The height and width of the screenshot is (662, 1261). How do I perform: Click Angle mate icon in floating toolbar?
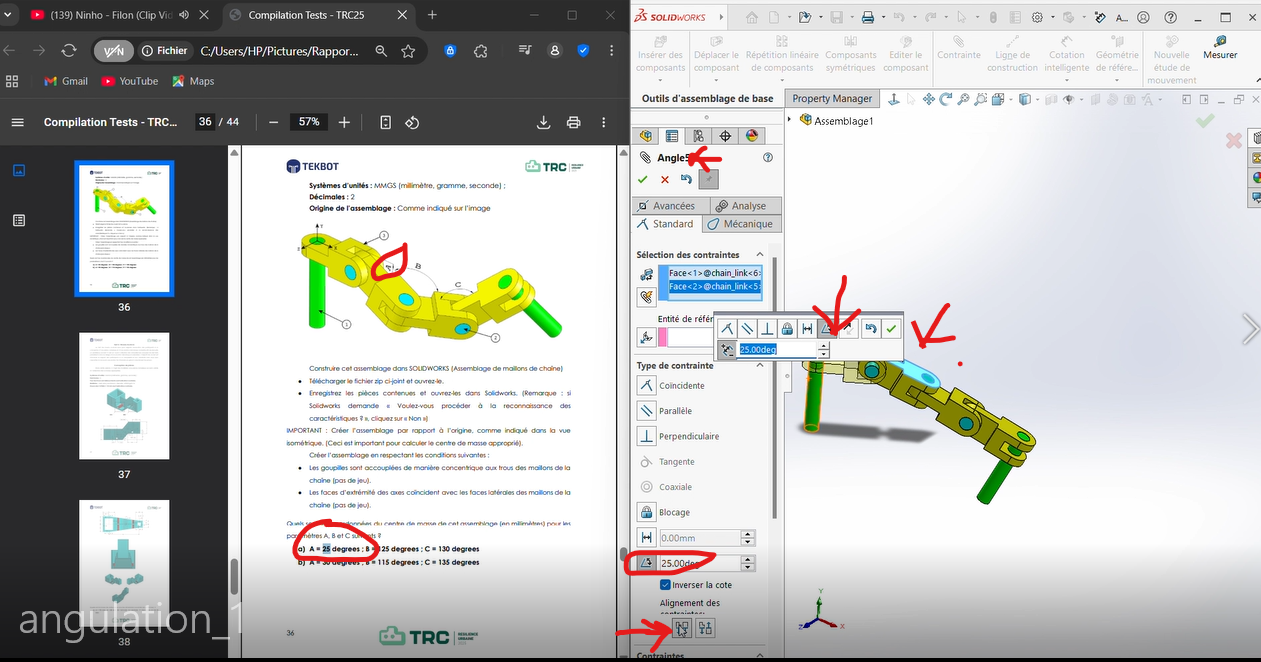coord(828,328)
